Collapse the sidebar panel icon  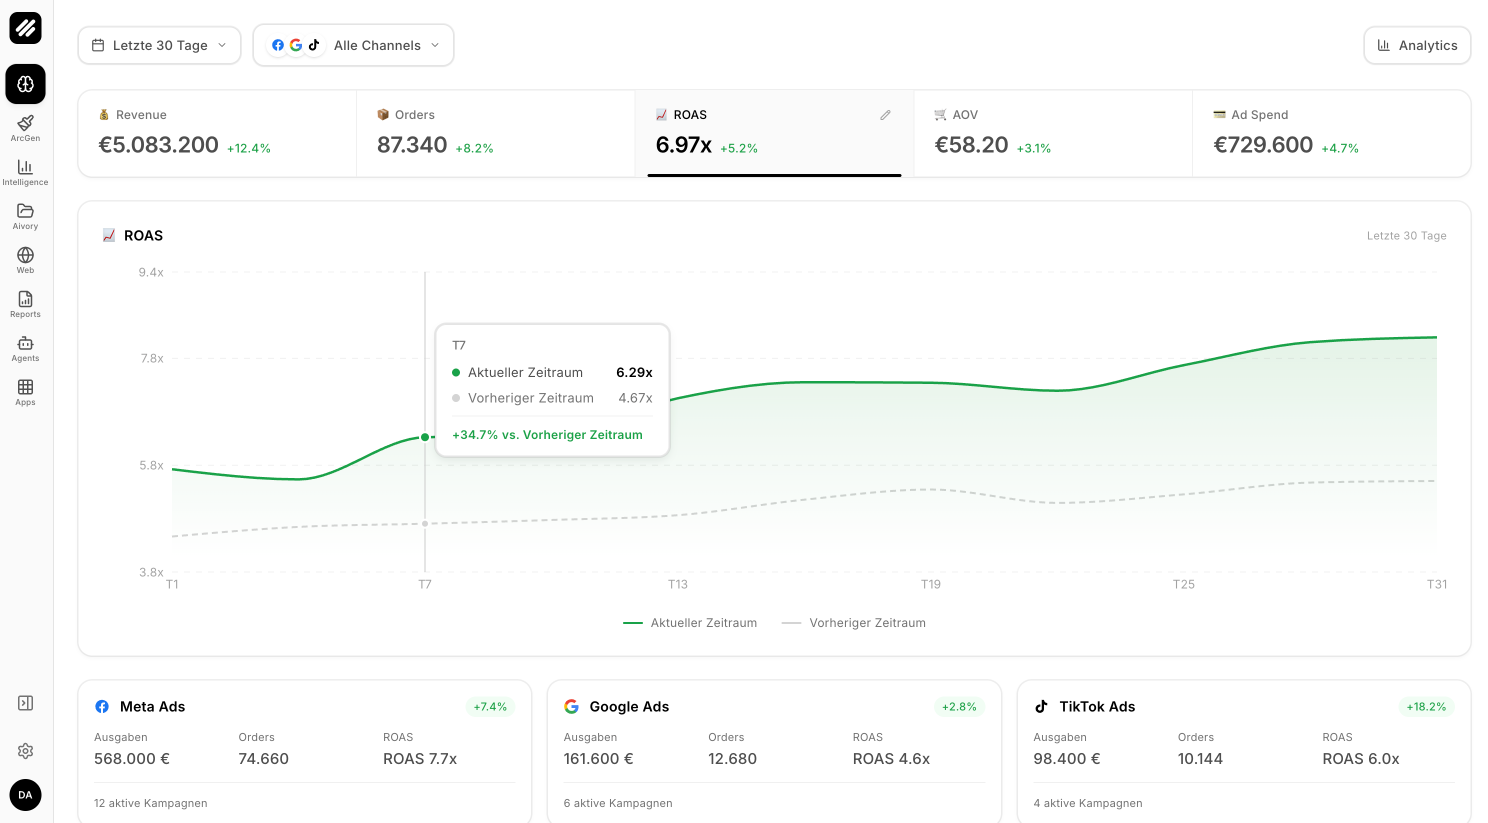[x=25, y=703]
